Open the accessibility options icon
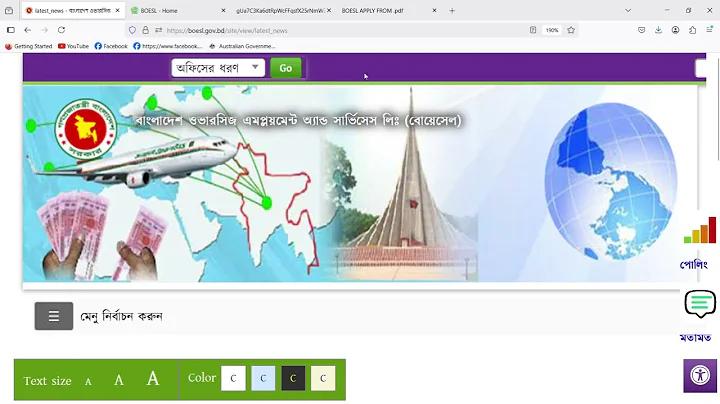 point(700,376)
